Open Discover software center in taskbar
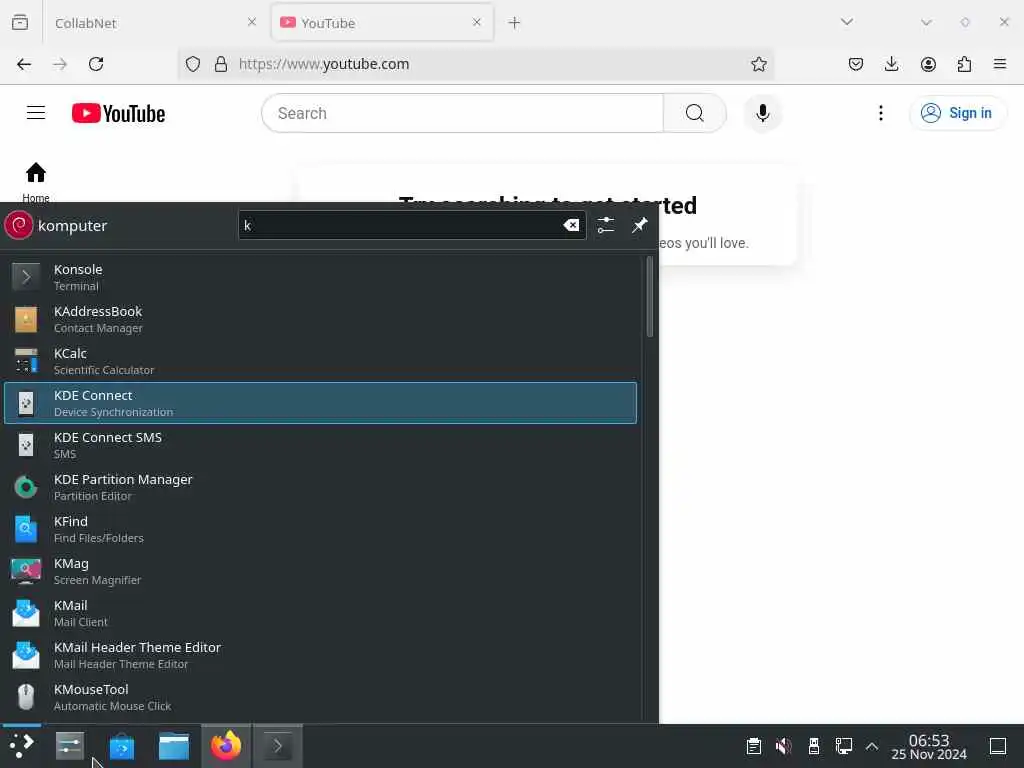The width and height of the screenshot is (1024, 768). (121, 746)
